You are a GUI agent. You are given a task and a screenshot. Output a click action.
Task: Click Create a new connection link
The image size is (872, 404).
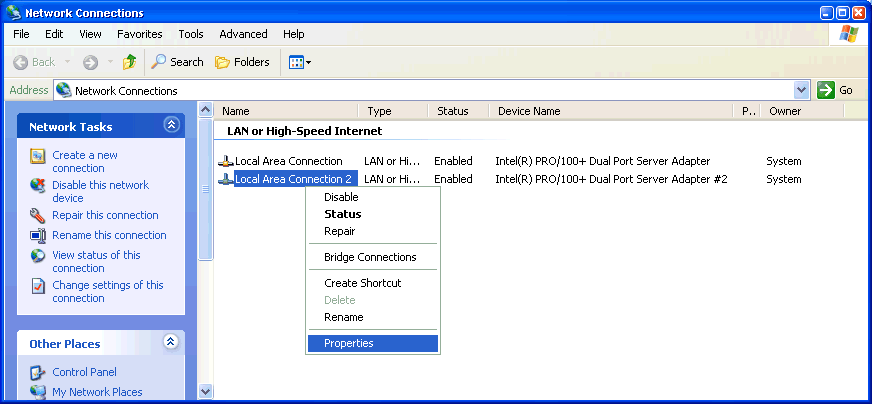(x=85, y=161)
